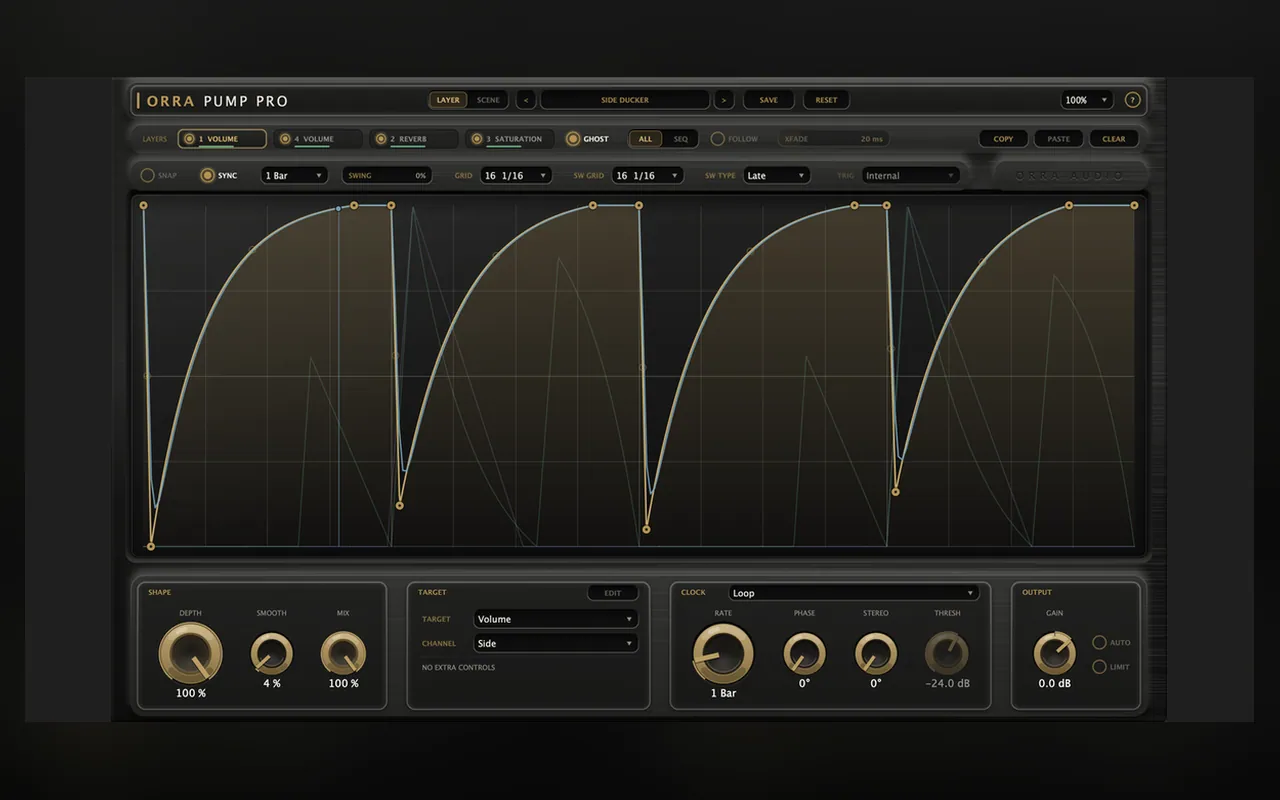Switch to the Layer tab
Viewport: 1280px width, 800px height.
coord(448,100)
